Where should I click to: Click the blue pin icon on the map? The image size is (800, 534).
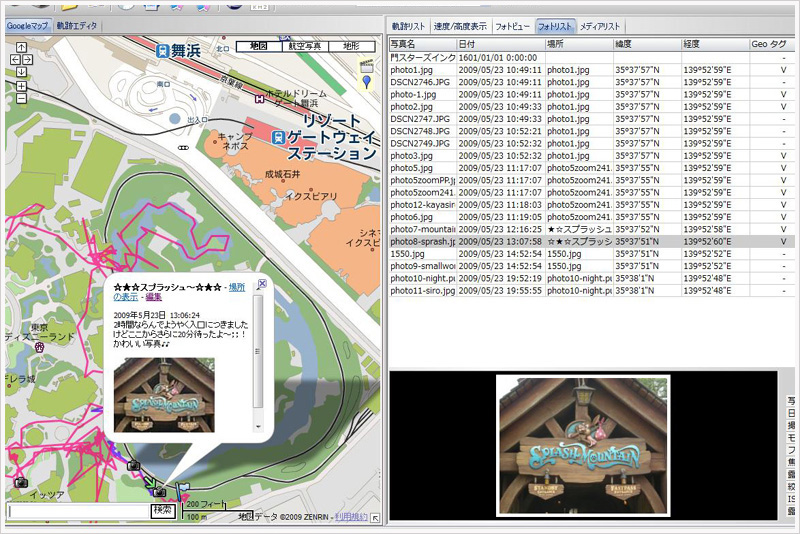coord(366,82)
